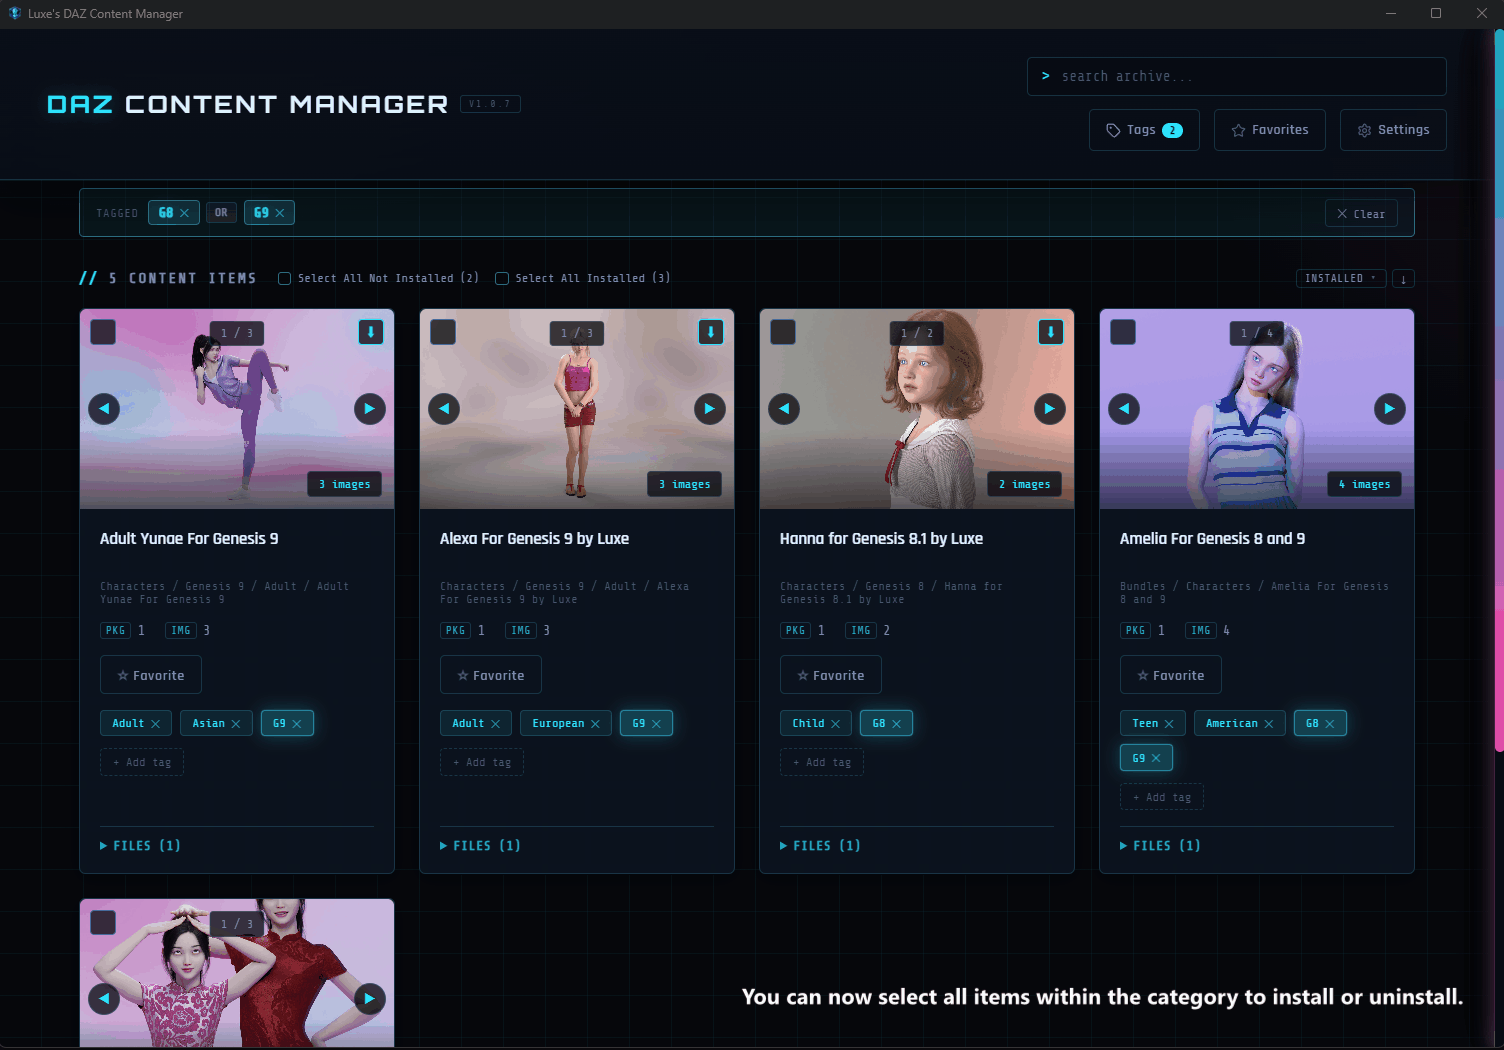Remove Child tag from Hanna card
Screen dimensions: 1504x1050
pos(836,724)
